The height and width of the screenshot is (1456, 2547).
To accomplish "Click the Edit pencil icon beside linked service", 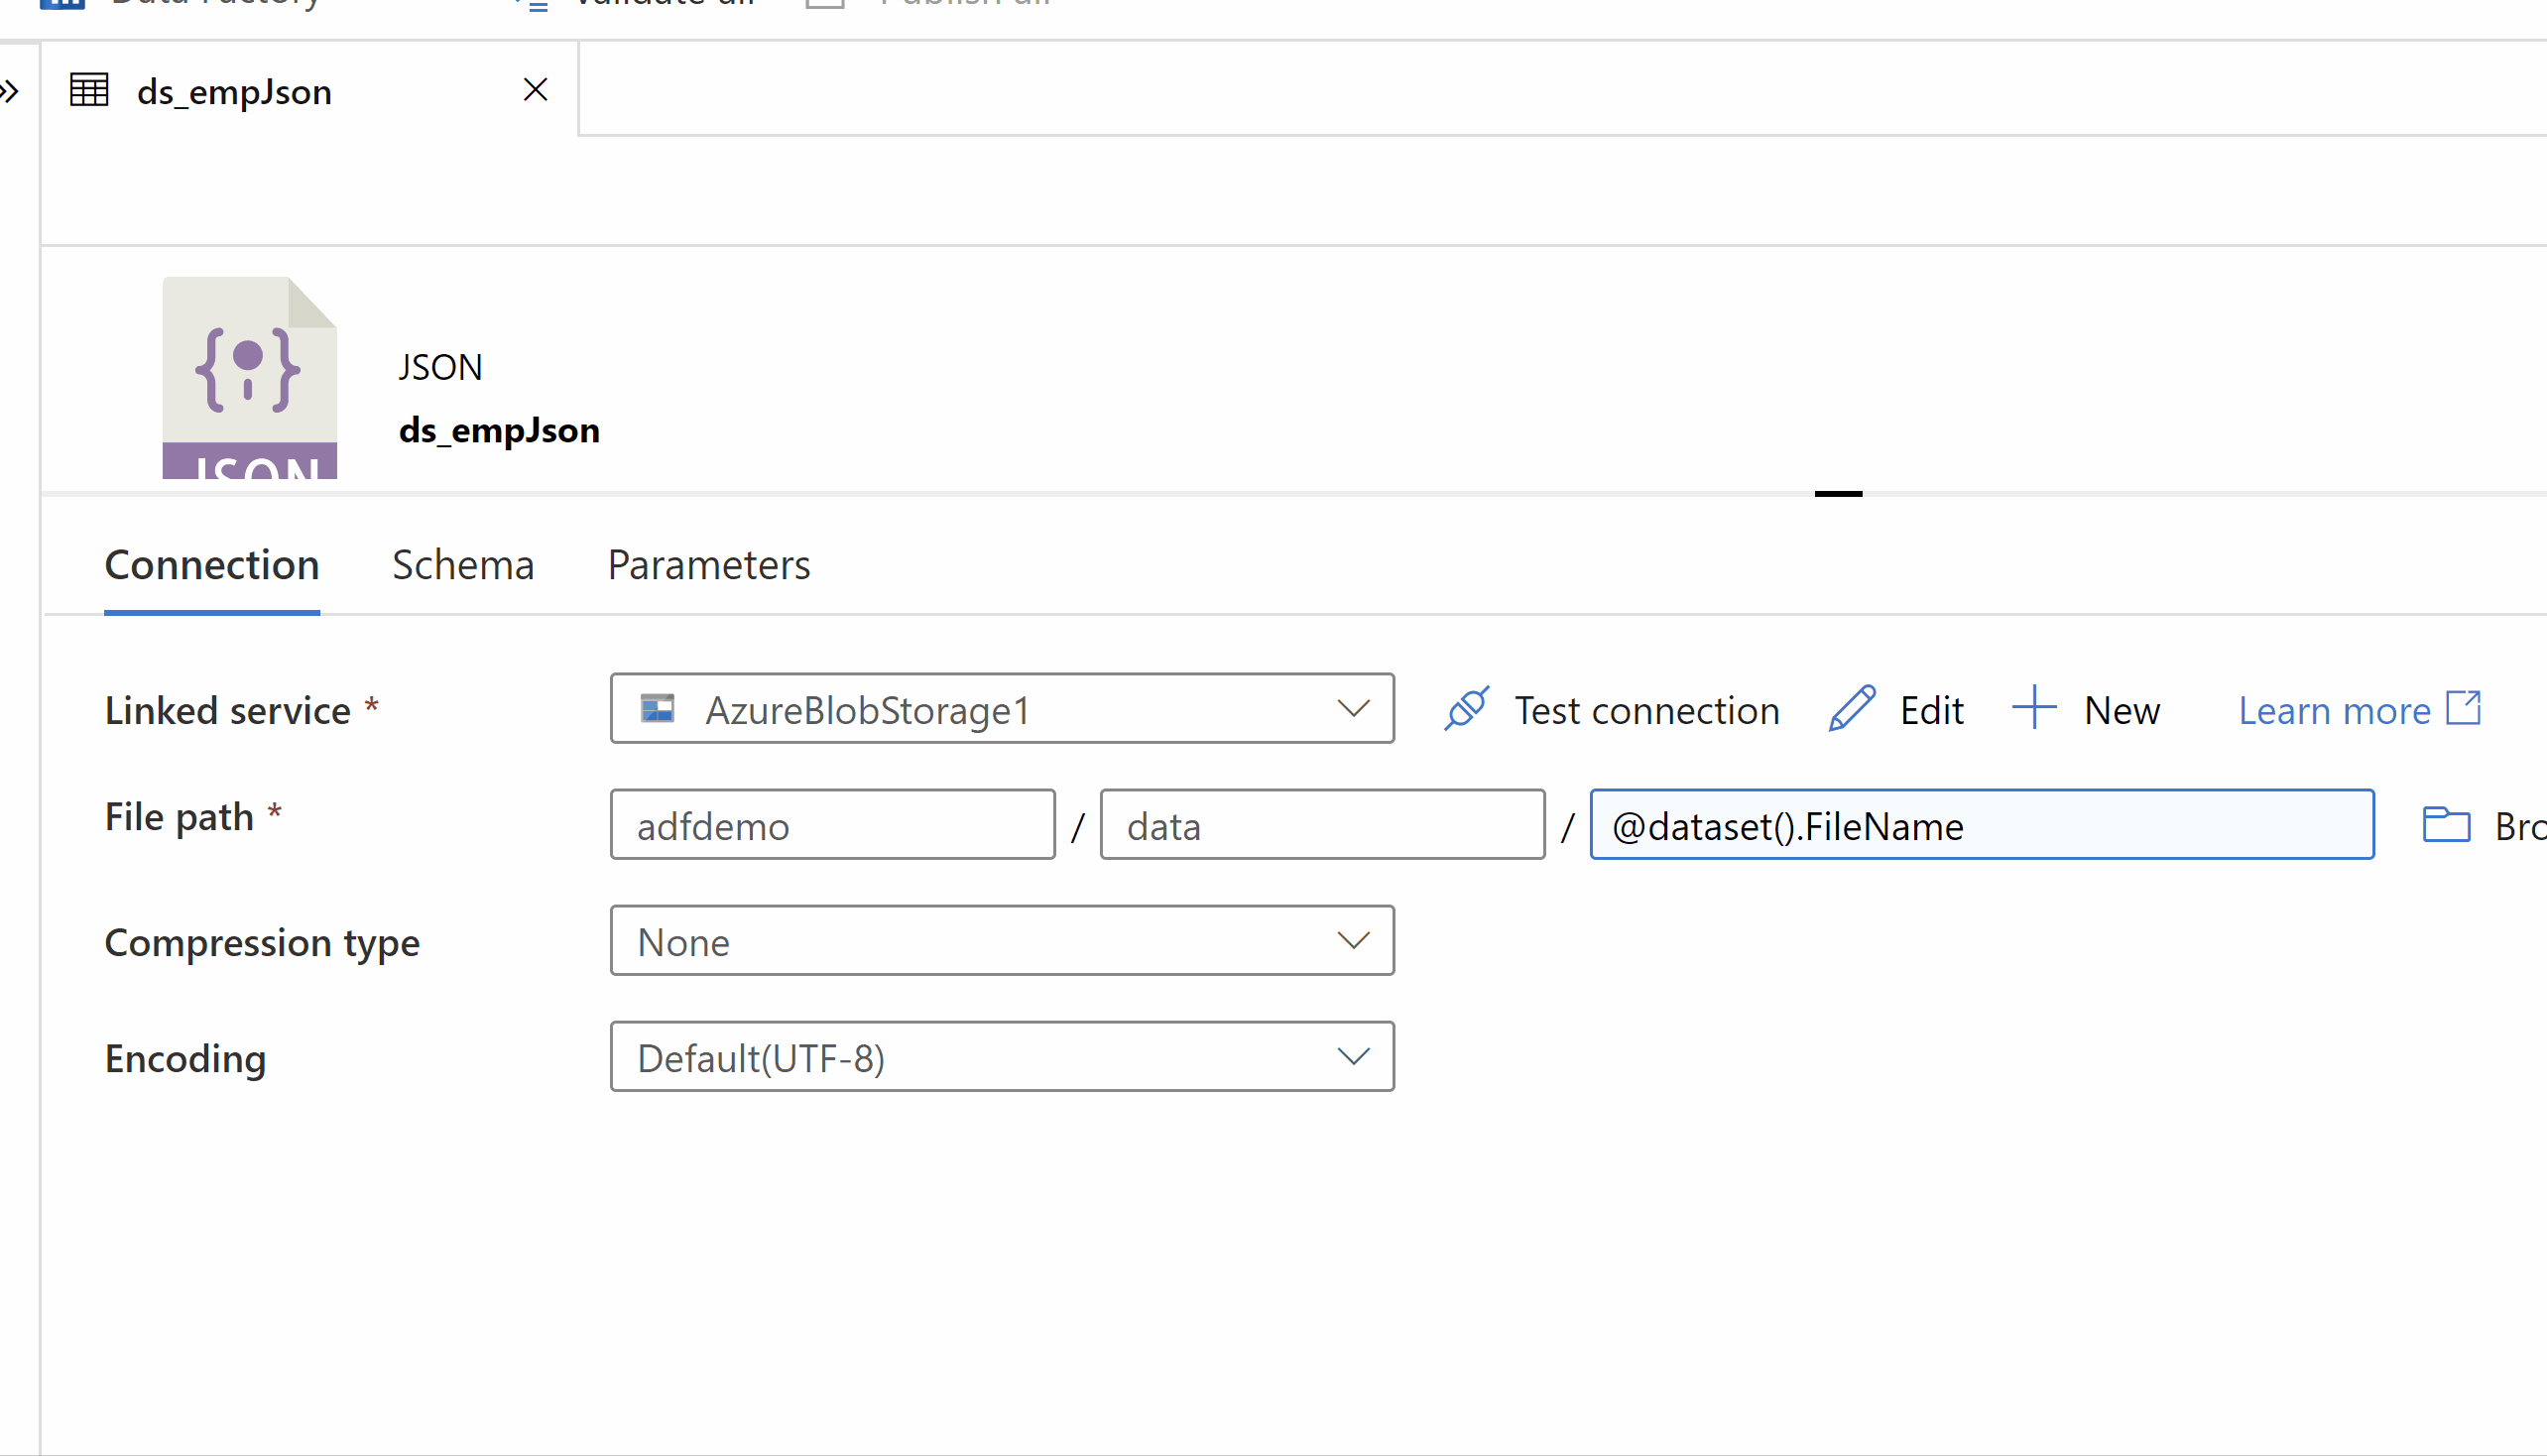I will pyautogui.click(x=1850, y=709).
